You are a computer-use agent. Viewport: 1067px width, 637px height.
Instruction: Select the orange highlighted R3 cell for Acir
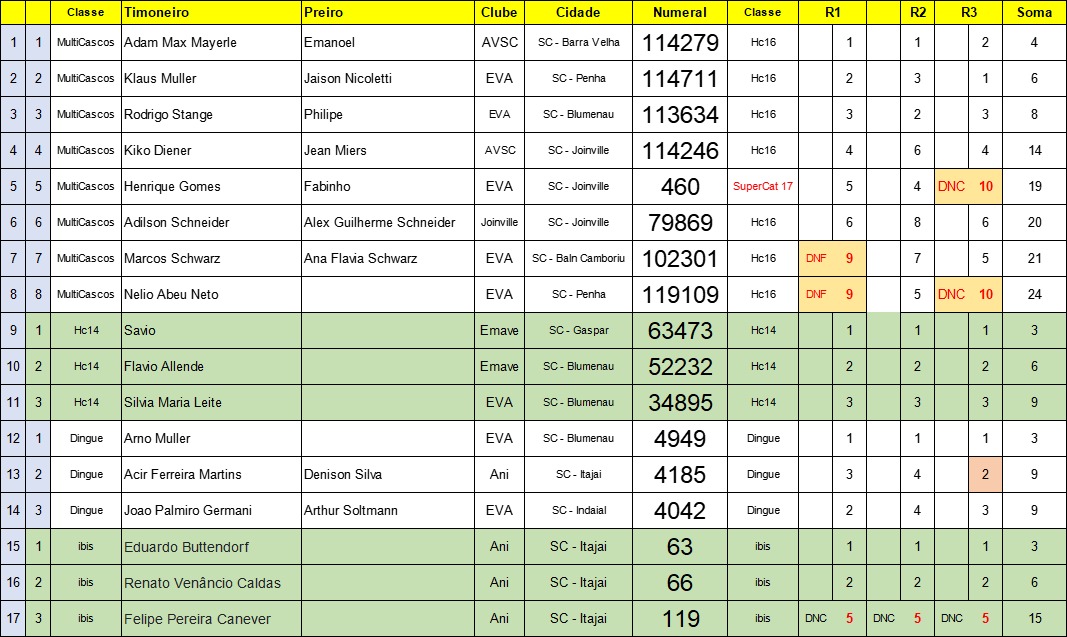pyautogui.click(x=985, y=475)
